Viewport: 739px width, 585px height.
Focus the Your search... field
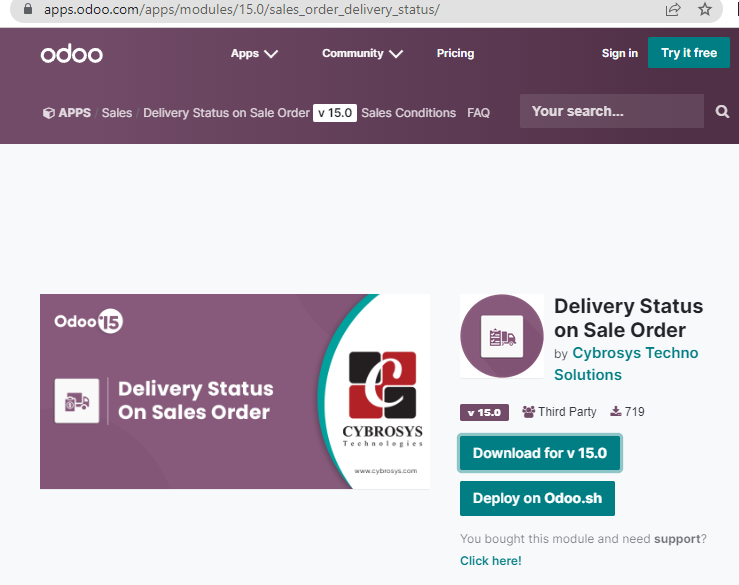pyautogui.click(x=612, y=111)
